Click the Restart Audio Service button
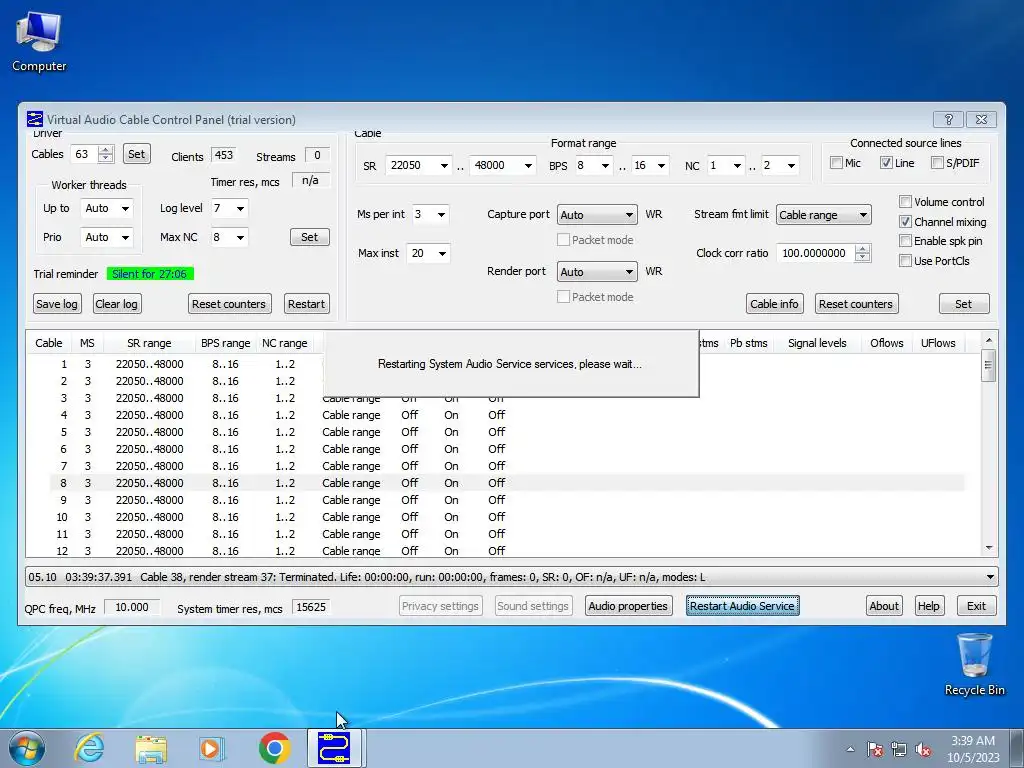This screenshot has width=1024, height=768. [743, 606]
